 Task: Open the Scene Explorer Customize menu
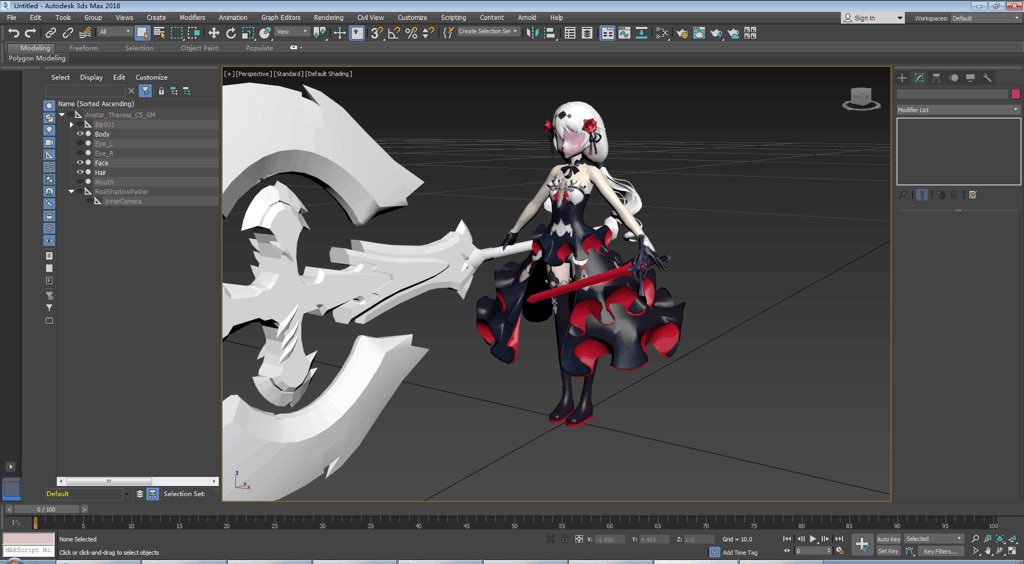[x=152, y=77]
